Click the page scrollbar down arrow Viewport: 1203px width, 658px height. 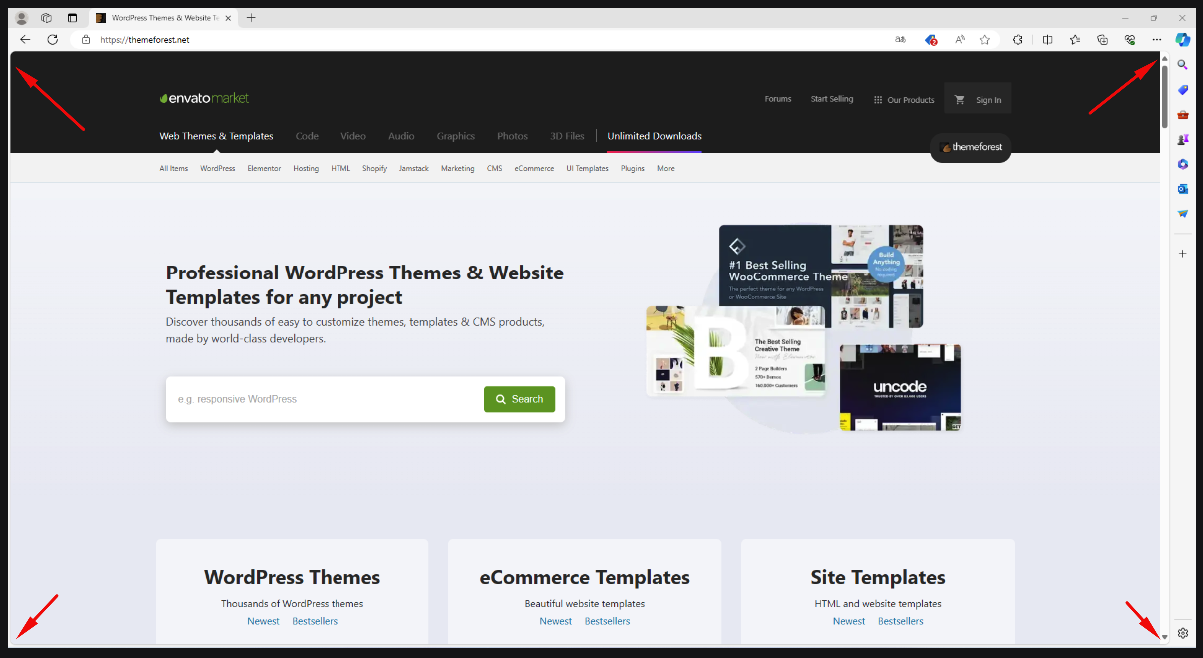[1164, 637]
